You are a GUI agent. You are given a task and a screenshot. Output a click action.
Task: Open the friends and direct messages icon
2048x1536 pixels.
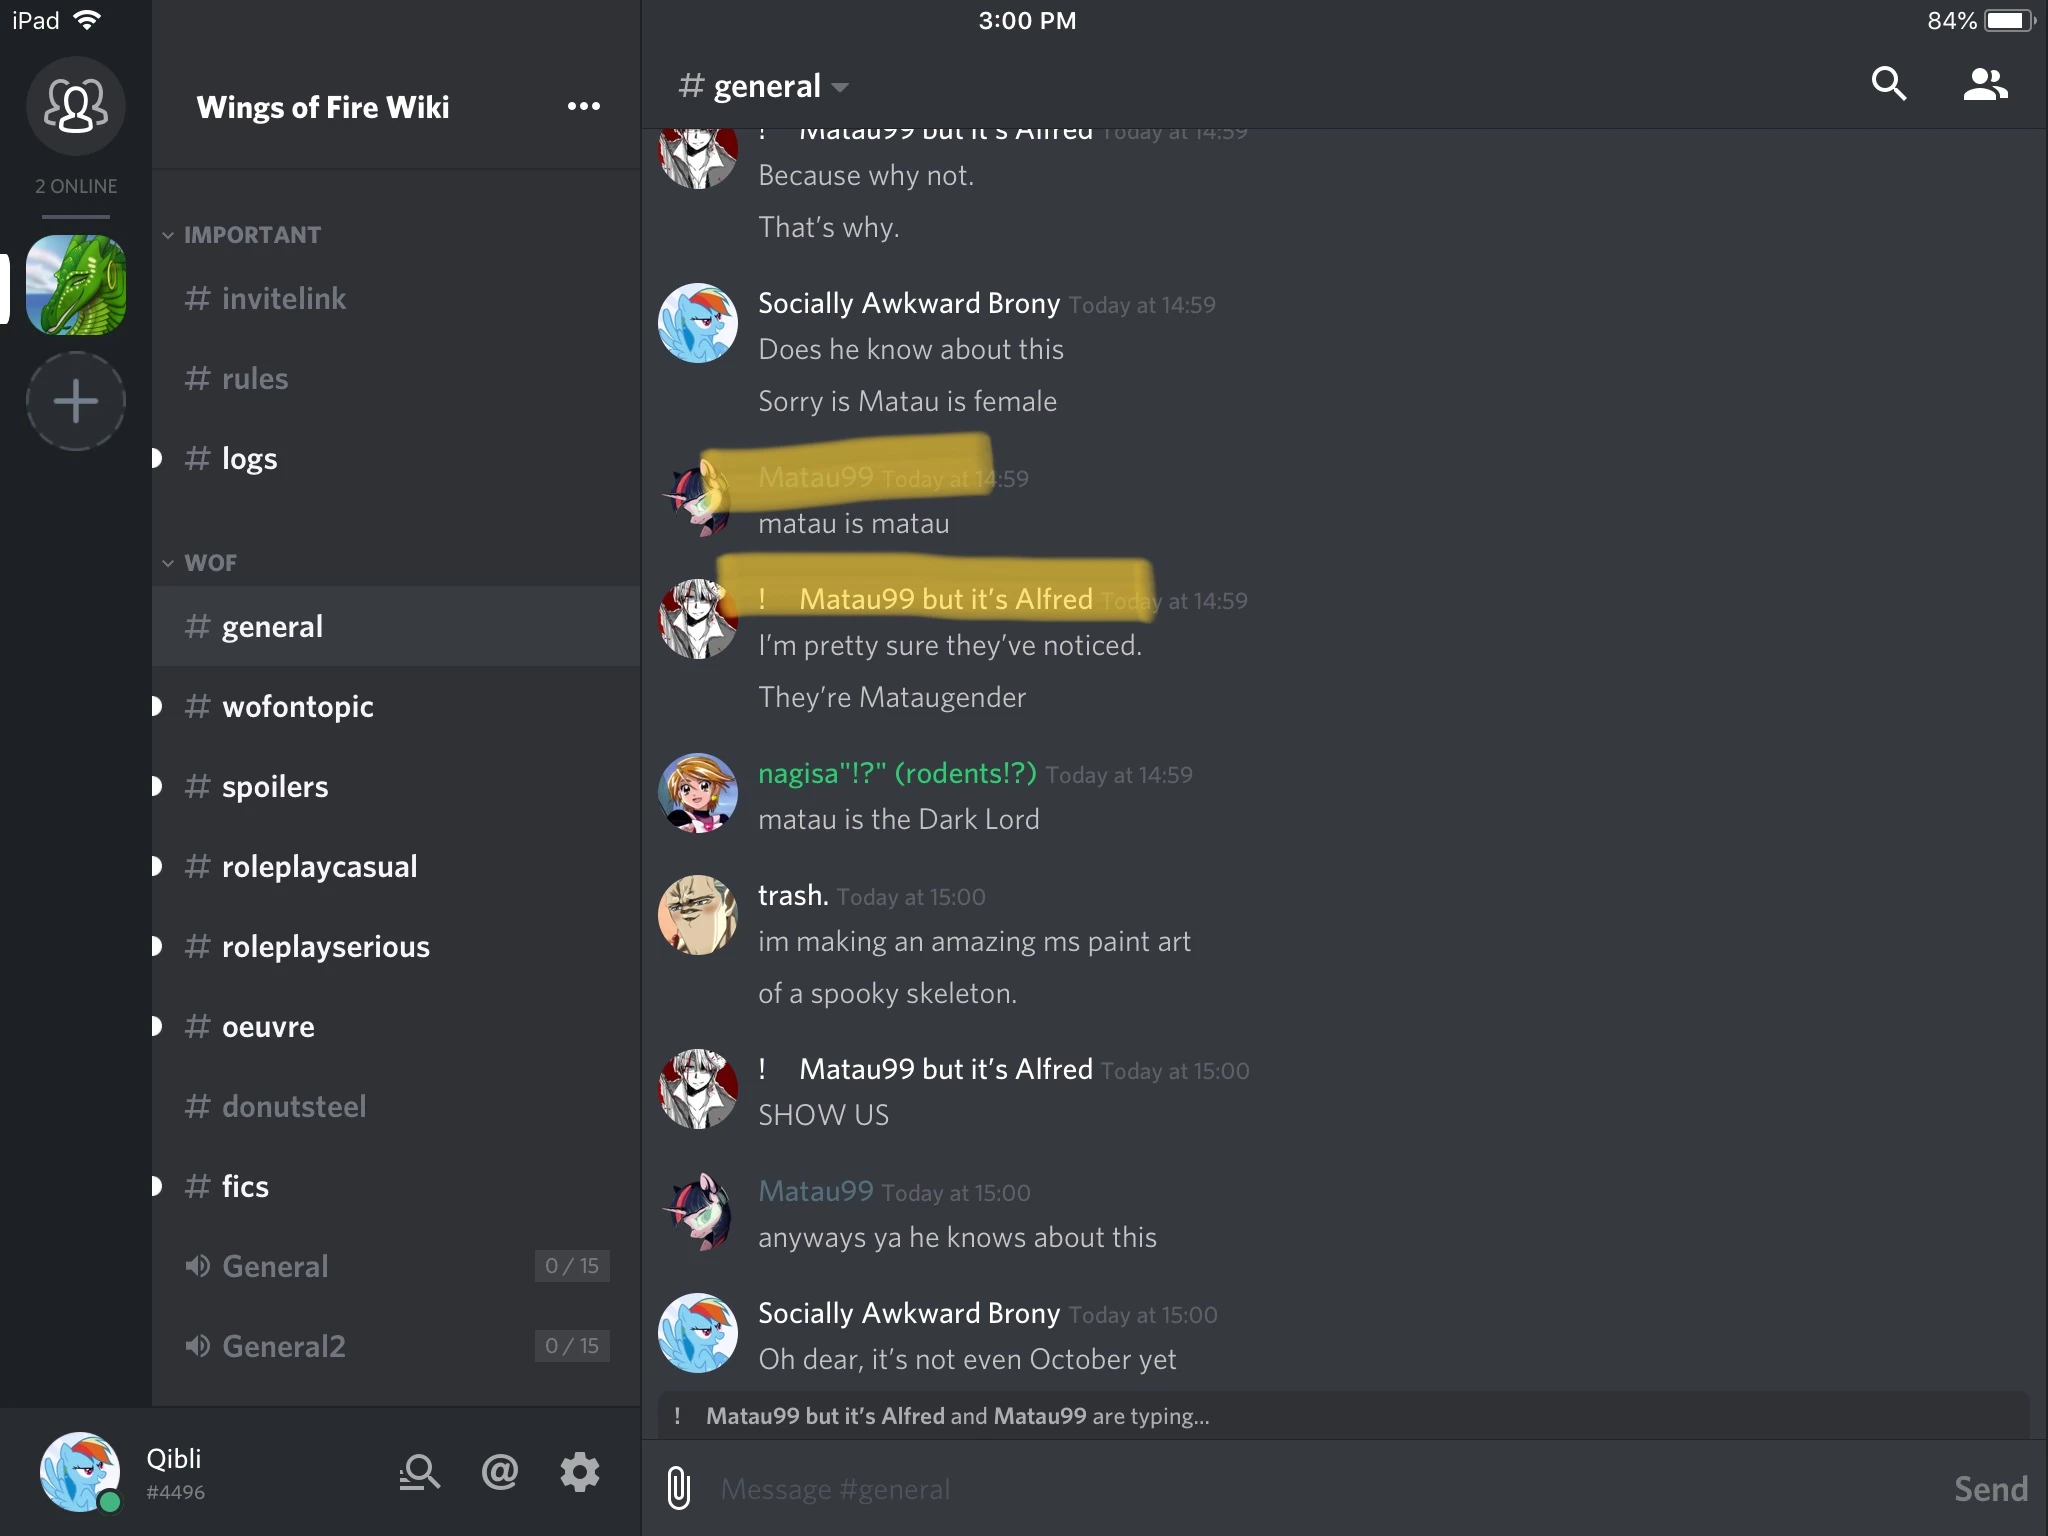pyautogui.click(x=76, y=106)
